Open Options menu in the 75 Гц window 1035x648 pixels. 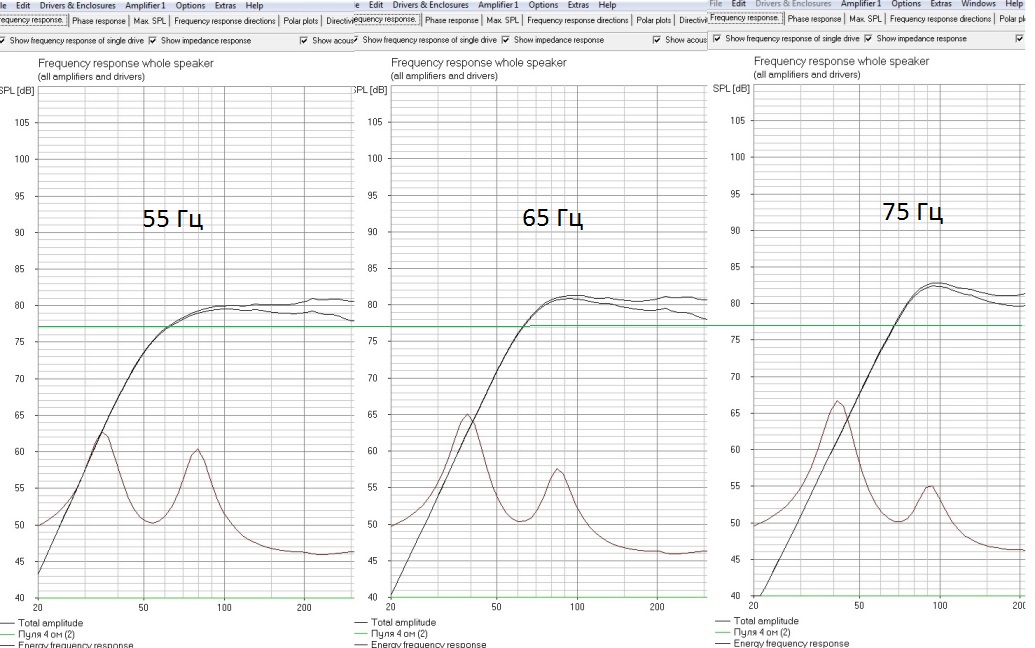906,4
